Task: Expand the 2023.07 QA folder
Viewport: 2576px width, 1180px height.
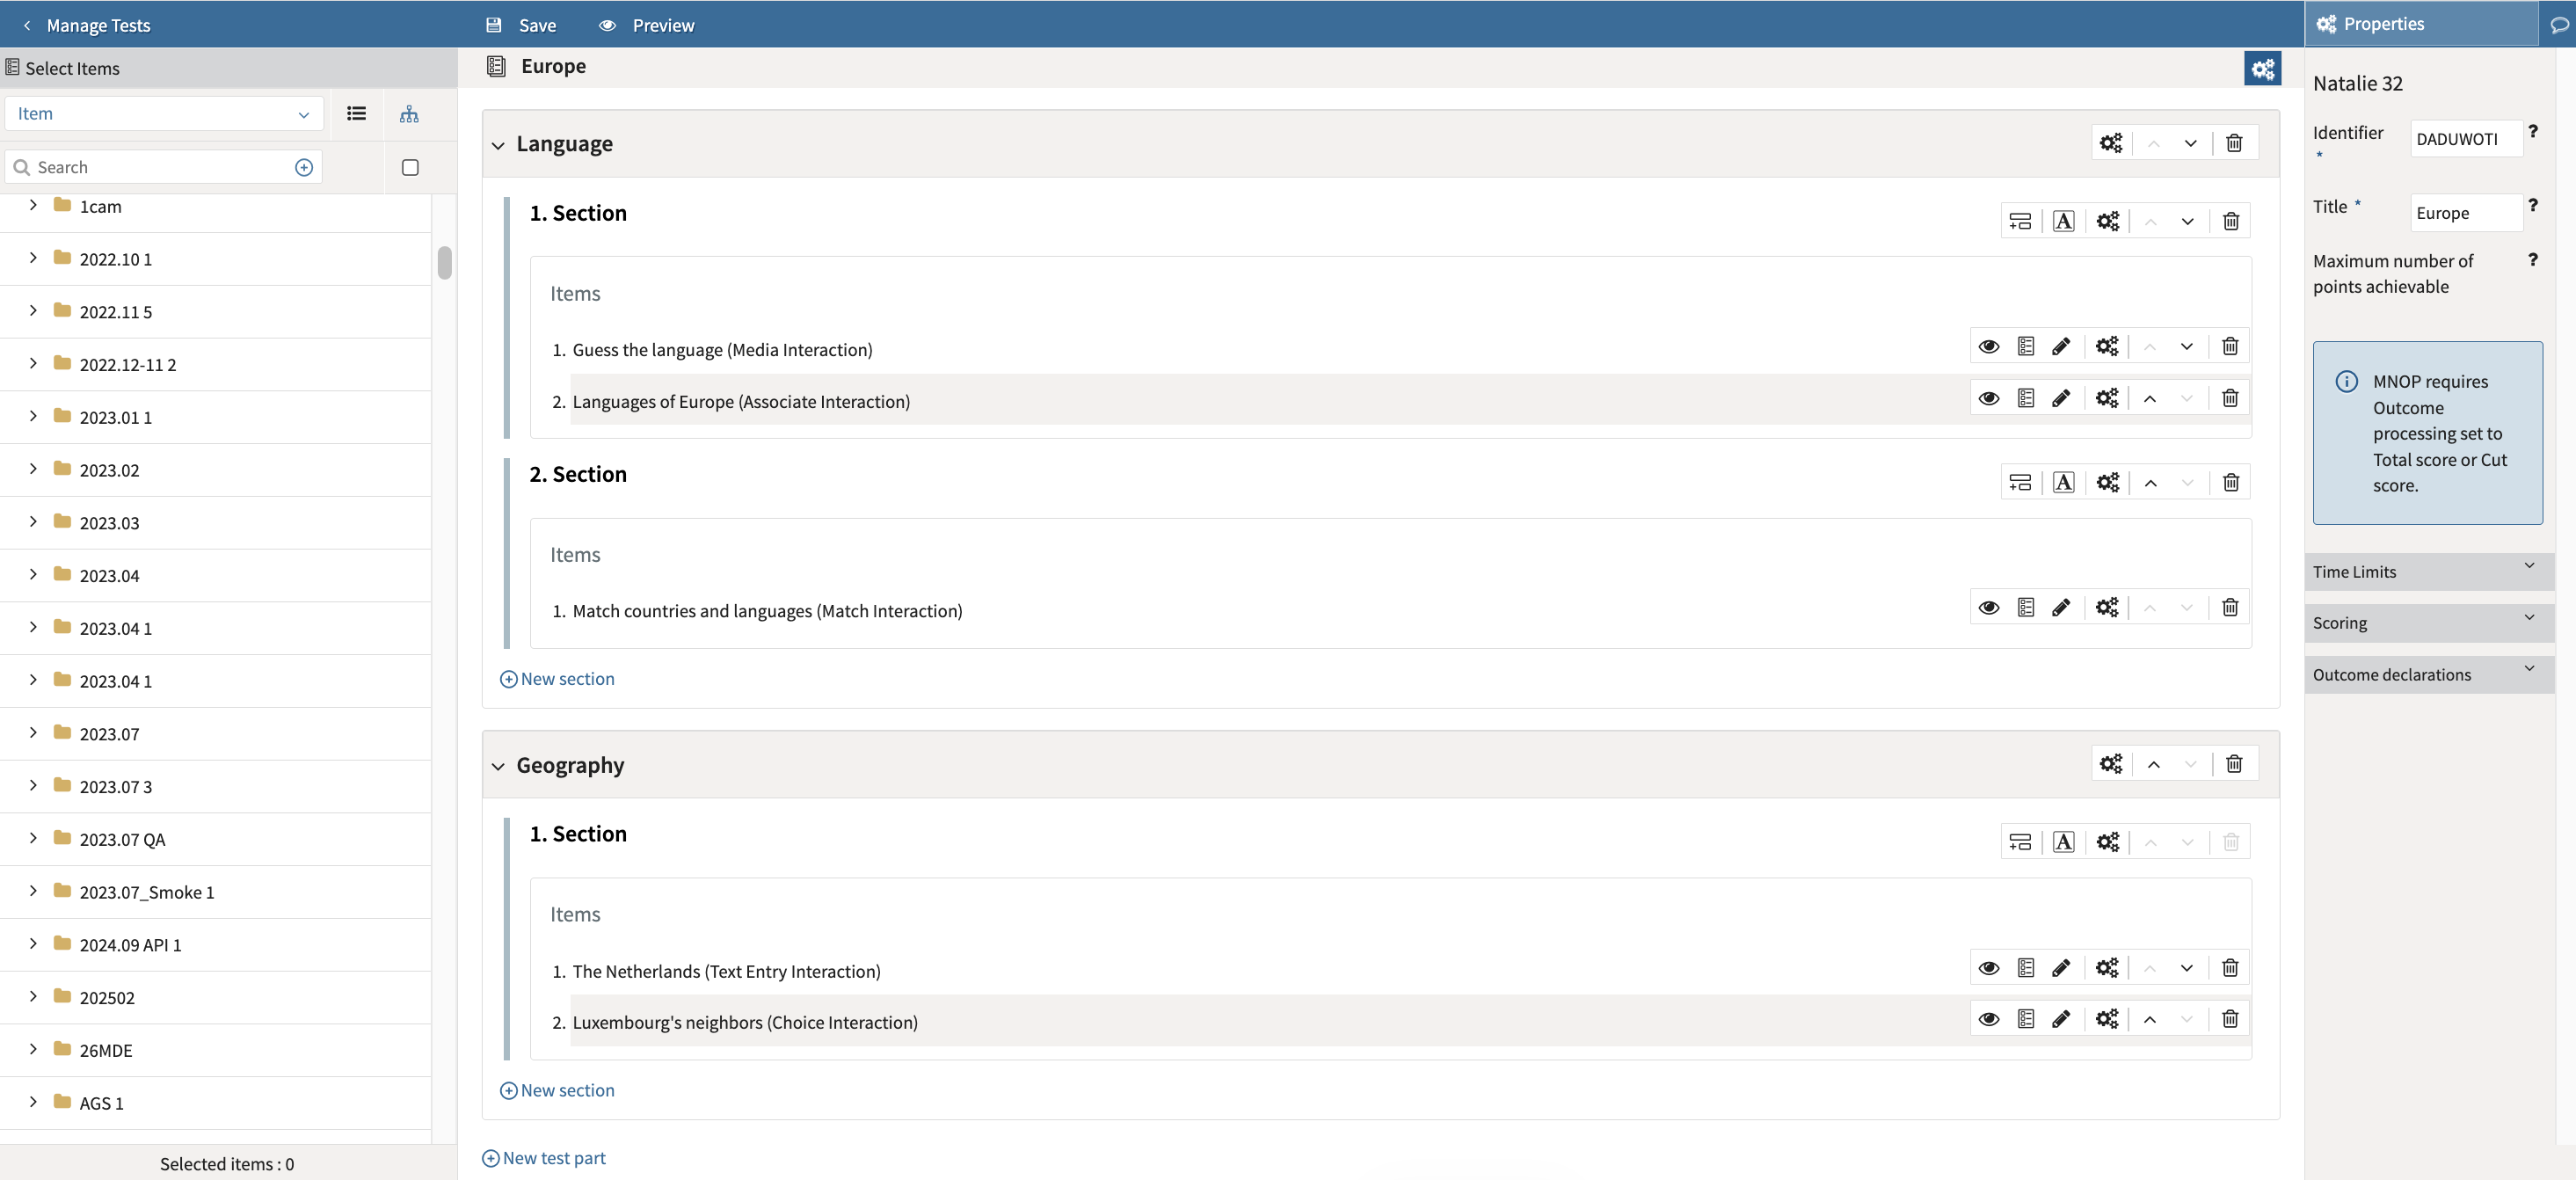Action: [33, 838]
